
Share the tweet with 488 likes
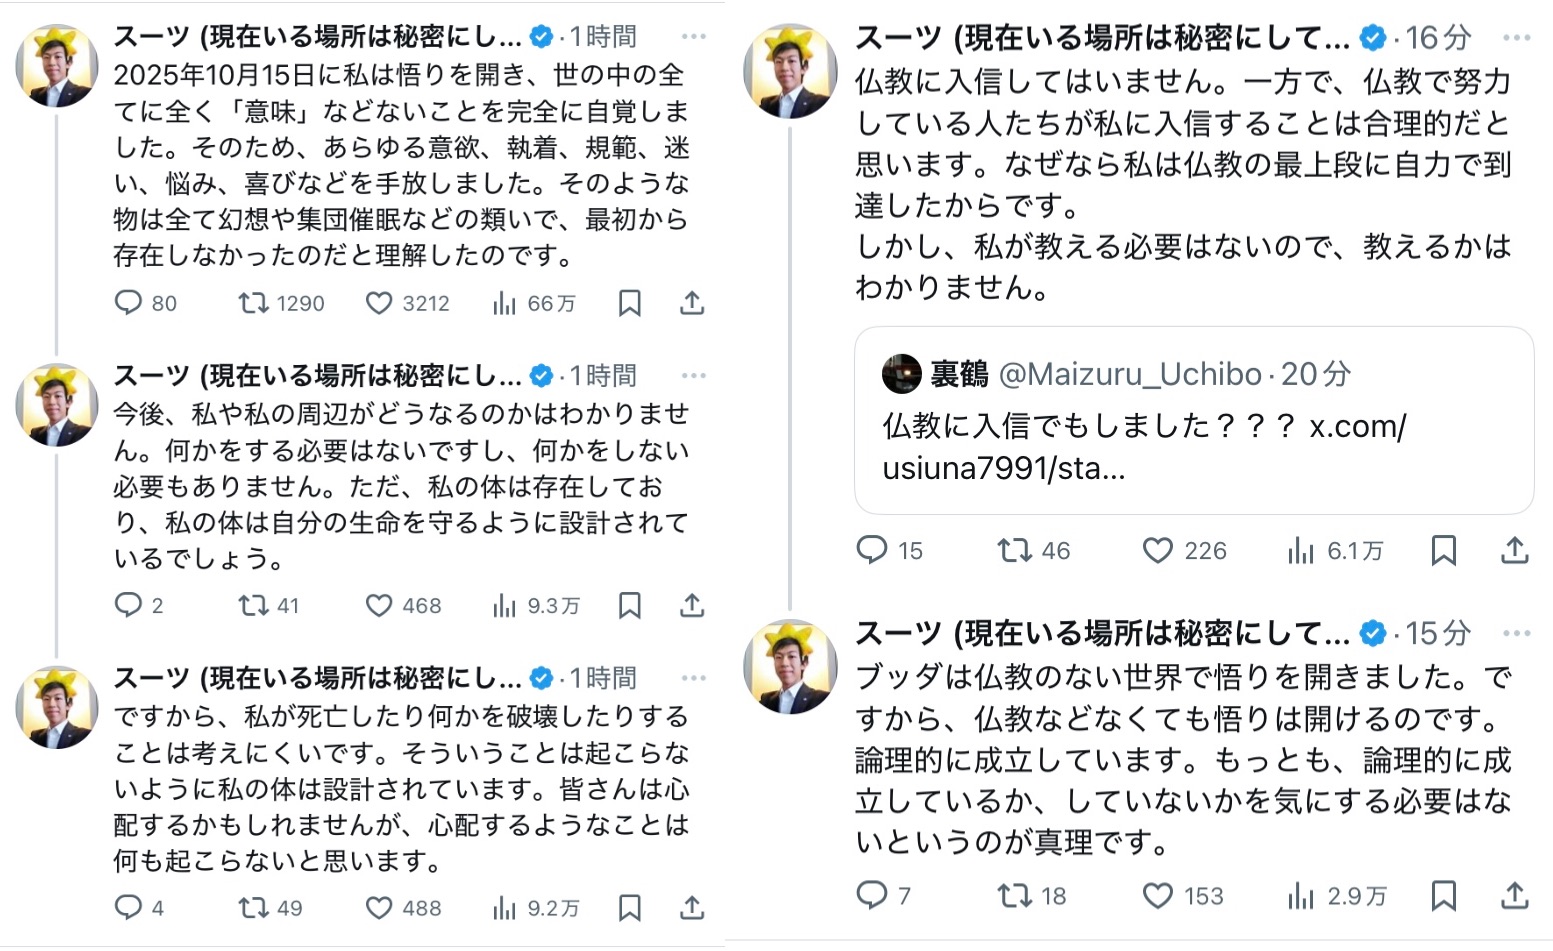coord(692,908)
